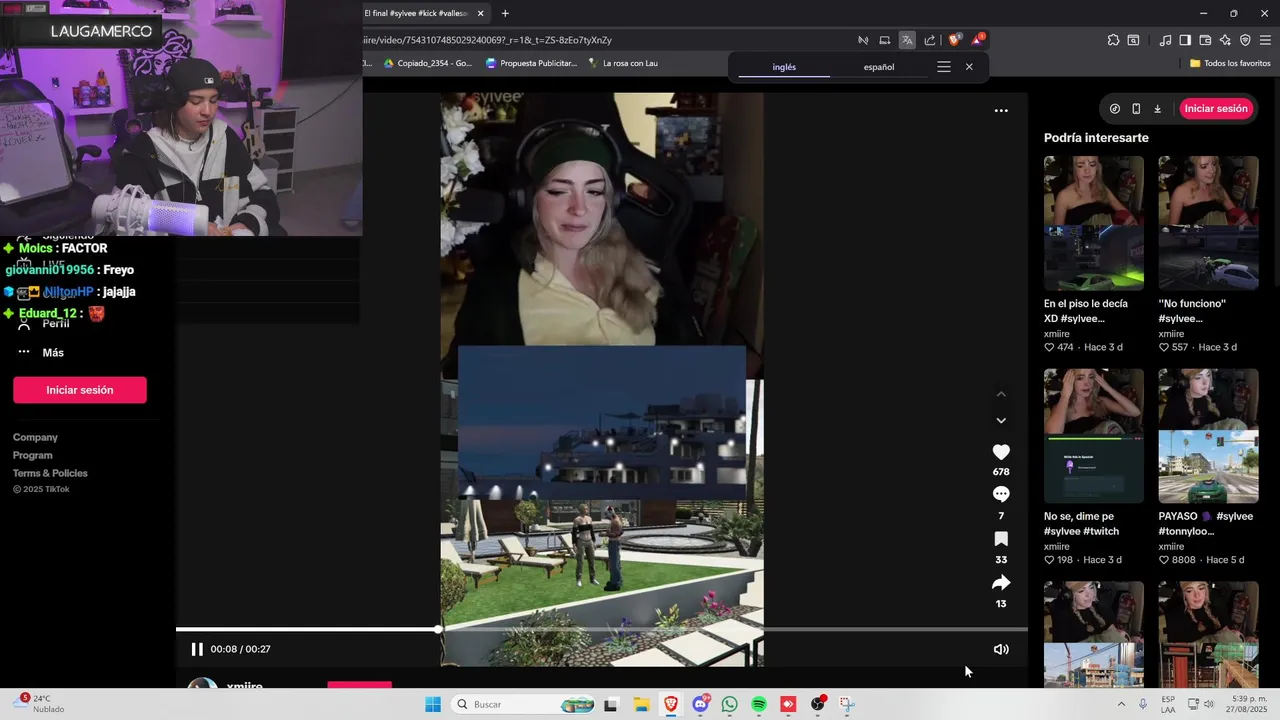Go to previous video with up chevron

click(x=1001, y=394)
